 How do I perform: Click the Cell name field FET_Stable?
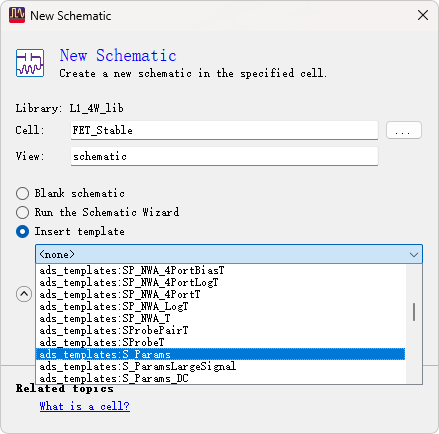coord(224,130)
